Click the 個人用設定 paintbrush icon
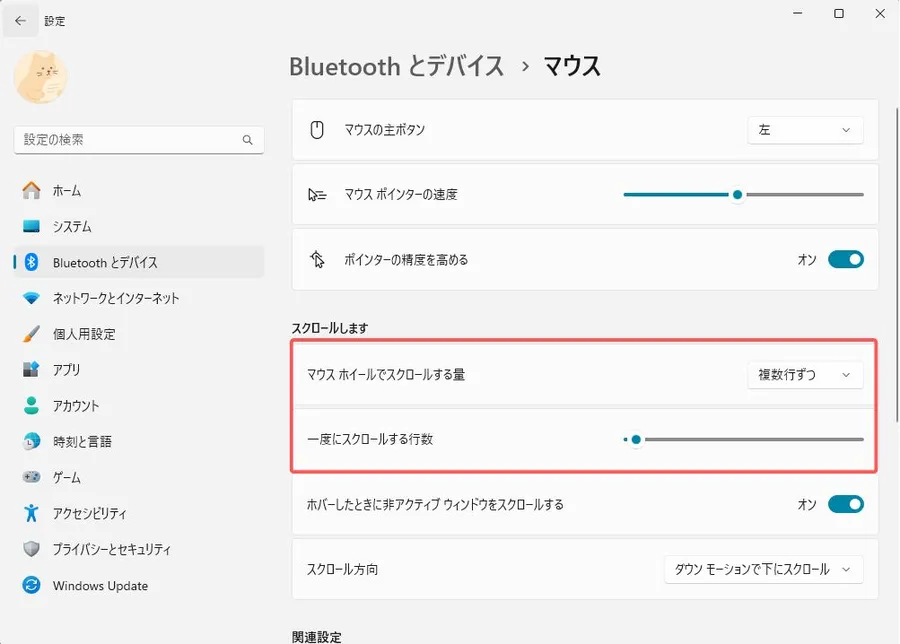This screenshot has width=900, height=644. (x=32, y=334)
